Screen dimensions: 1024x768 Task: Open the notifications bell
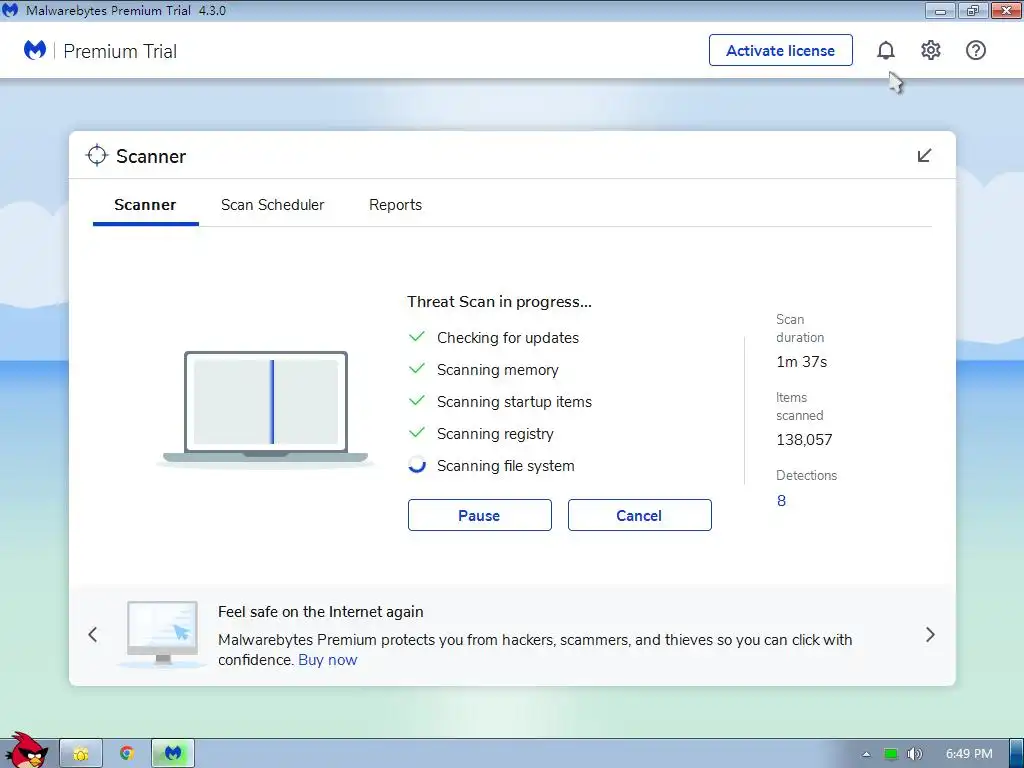pyautogui.click(x=886, y=50)
